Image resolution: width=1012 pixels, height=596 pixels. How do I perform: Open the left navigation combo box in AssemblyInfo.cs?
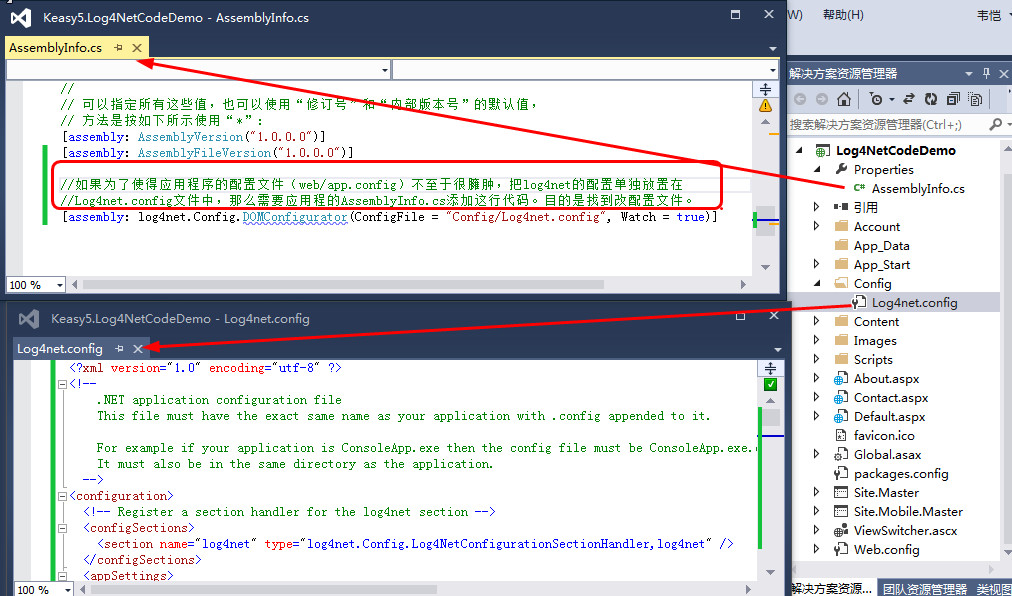(385, 69)
